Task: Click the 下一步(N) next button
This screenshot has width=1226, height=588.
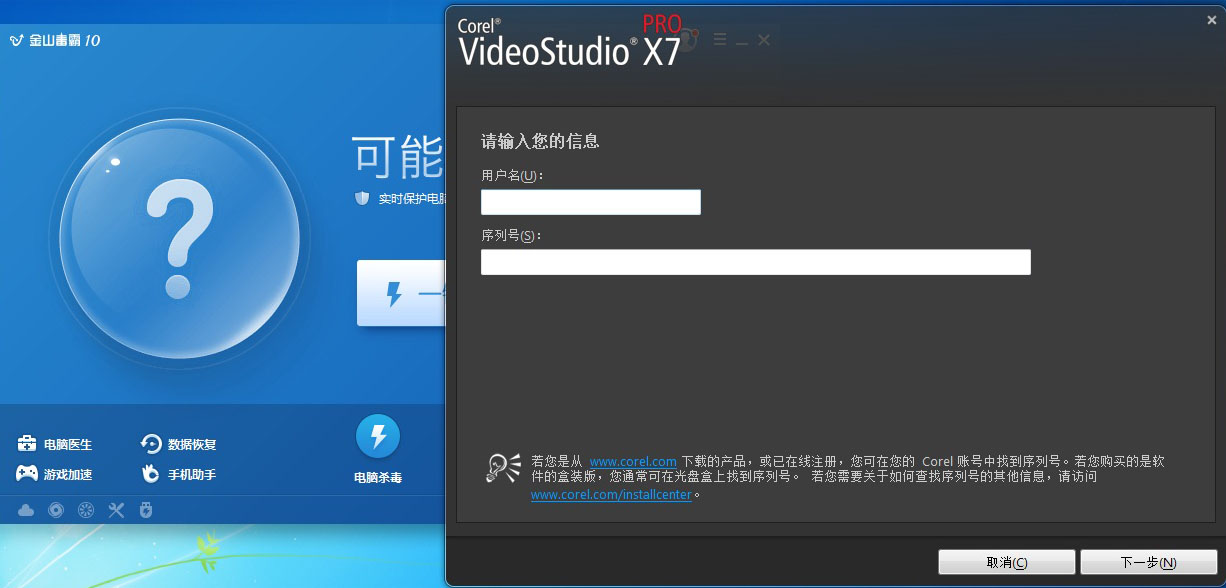Action: coord(1149,562)
